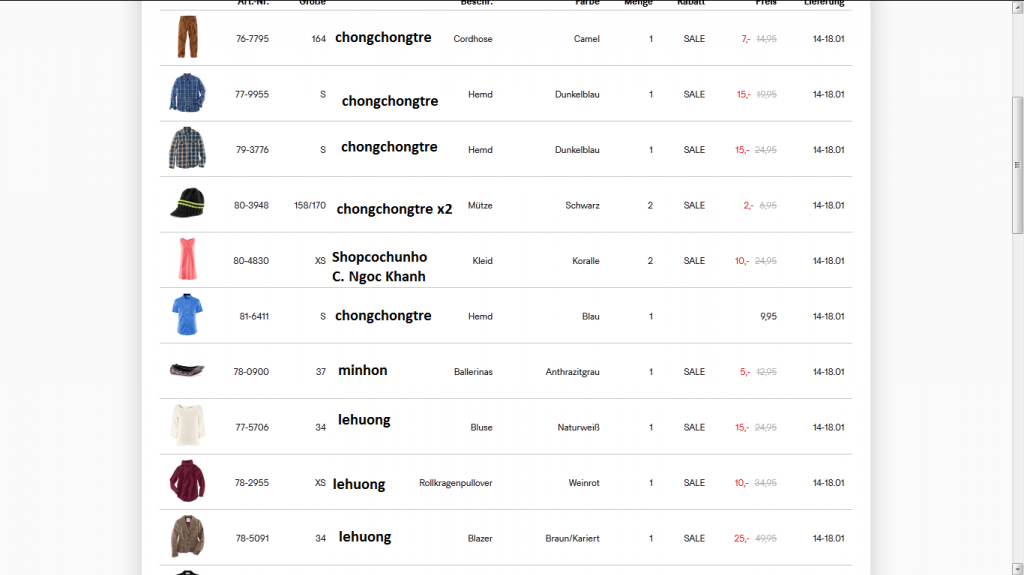The height and width of the screenshot is (575, 1024).
Task: Click the red 25,- price for the Blazer
Action: coord(741,538)
